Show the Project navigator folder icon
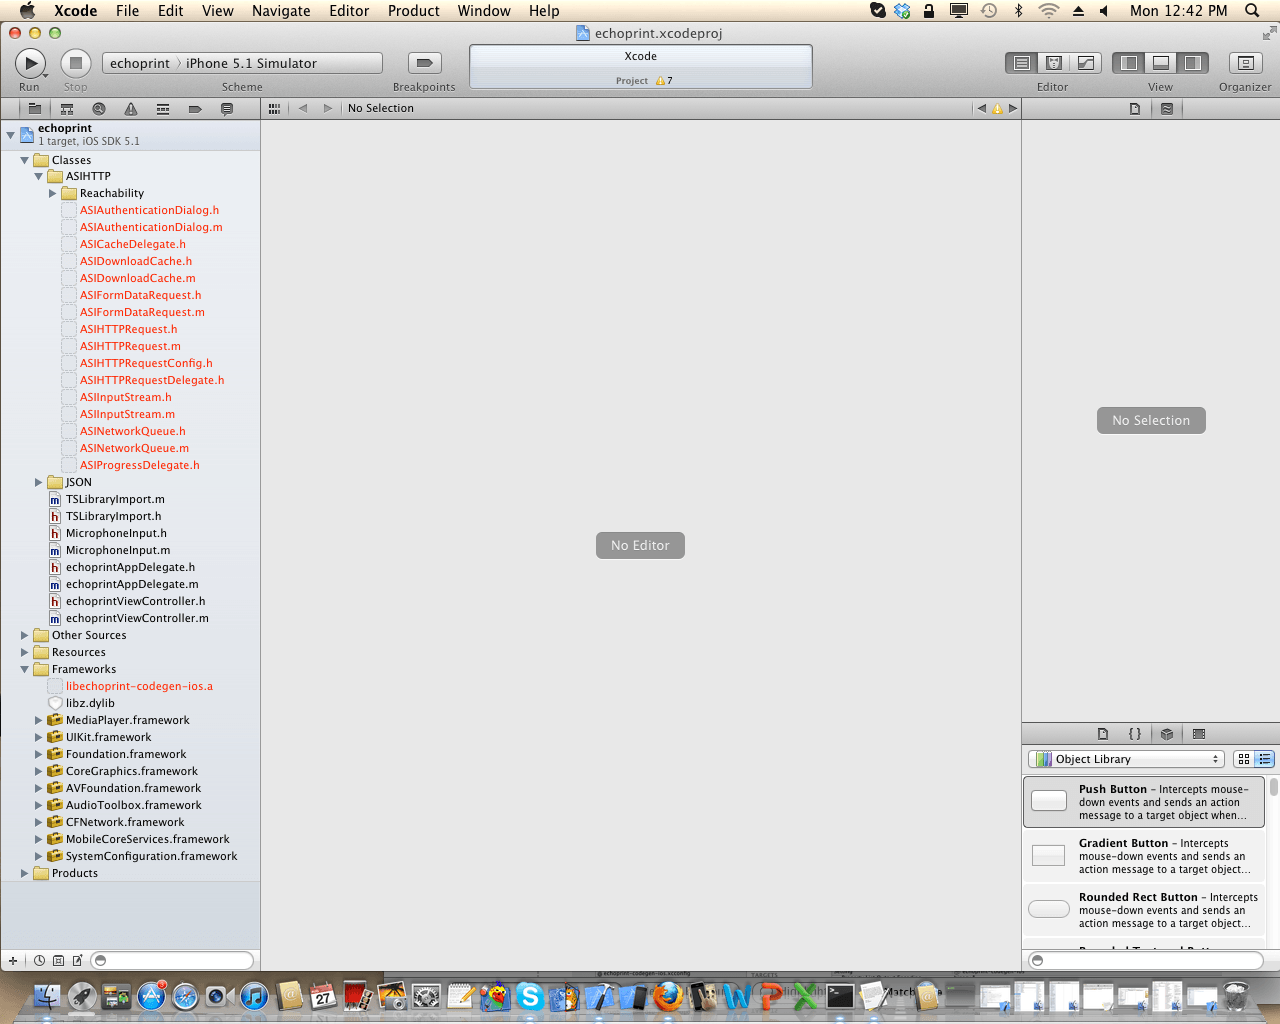The height and width of the screenshot is (1024, 1280). tap(35, 108)
